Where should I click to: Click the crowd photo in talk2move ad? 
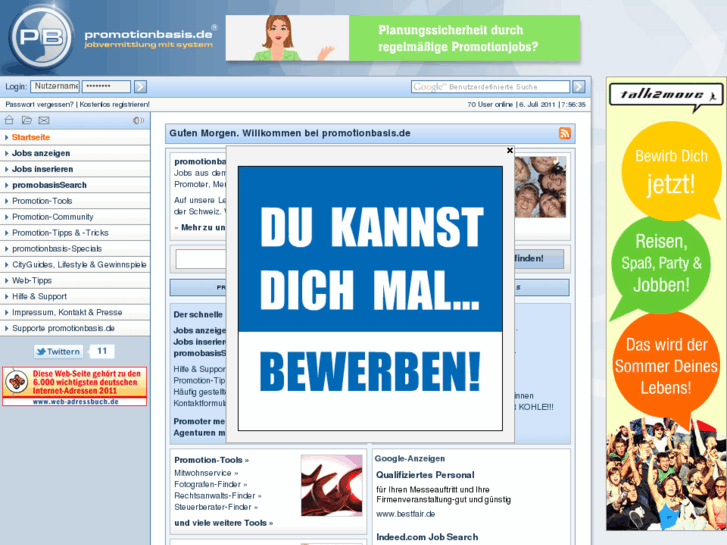pos(666,473)
